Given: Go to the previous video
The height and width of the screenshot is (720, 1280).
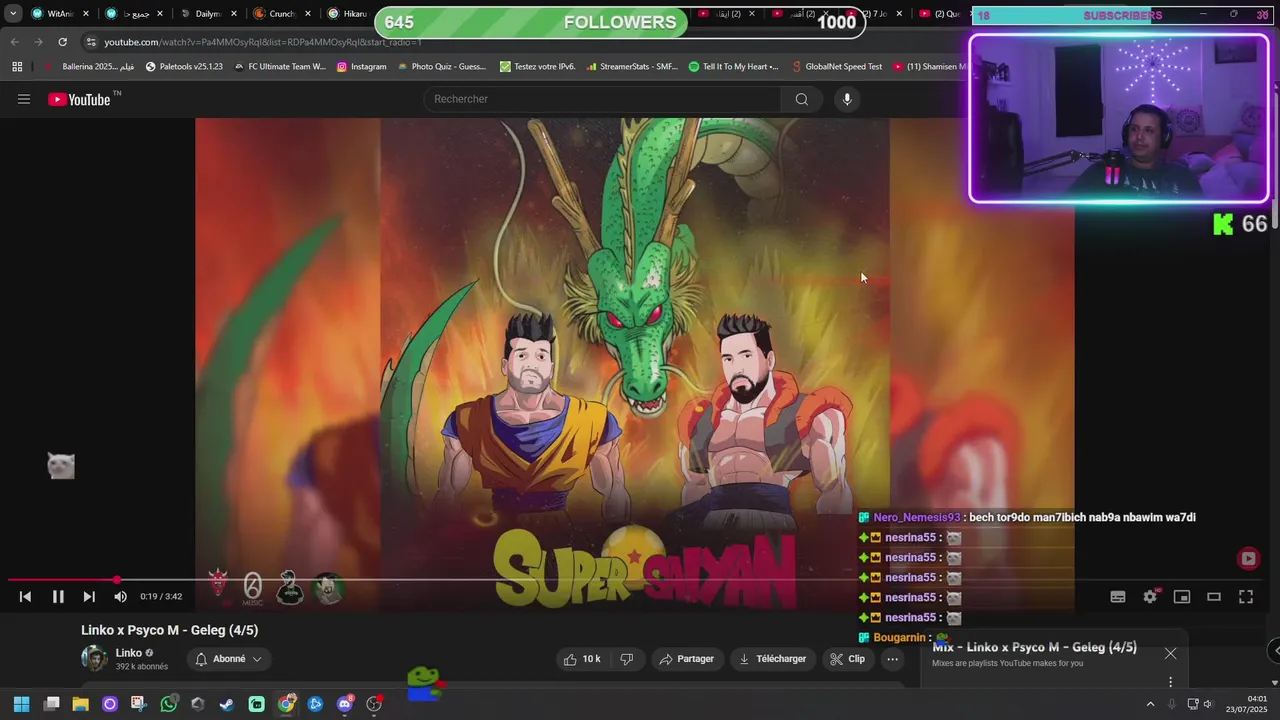Looking at the screenshot, I should click(25, 597).
